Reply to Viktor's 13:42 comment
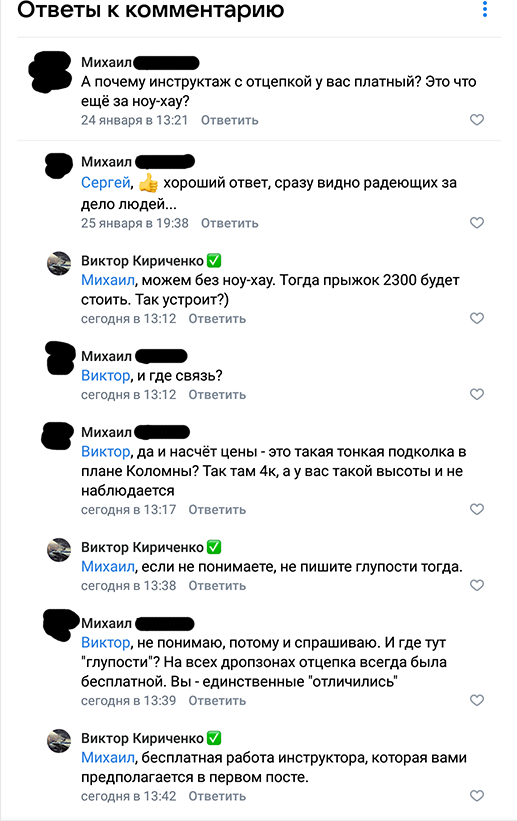The image size is (517, 821). tap(217, 796)
